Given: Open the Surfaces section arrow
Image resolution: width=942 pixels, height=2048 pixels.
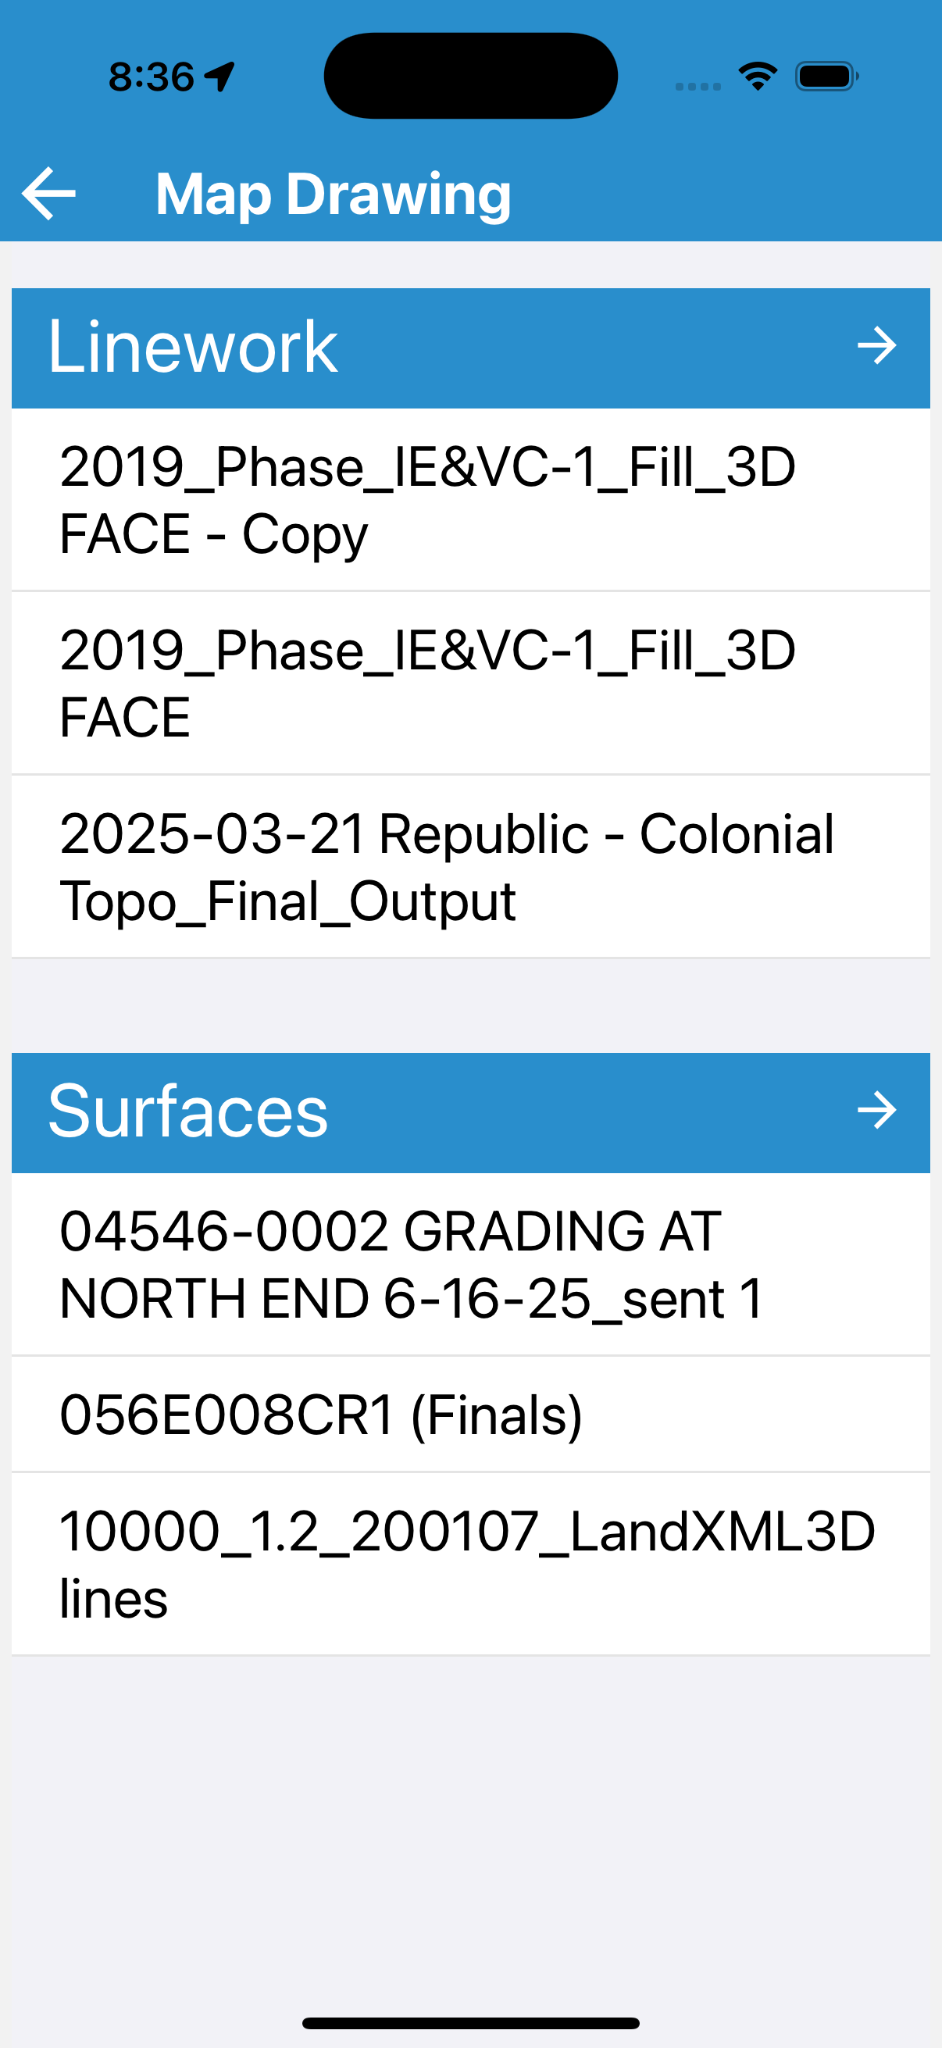Looking at the screenshot, I should pos(877,1110).
